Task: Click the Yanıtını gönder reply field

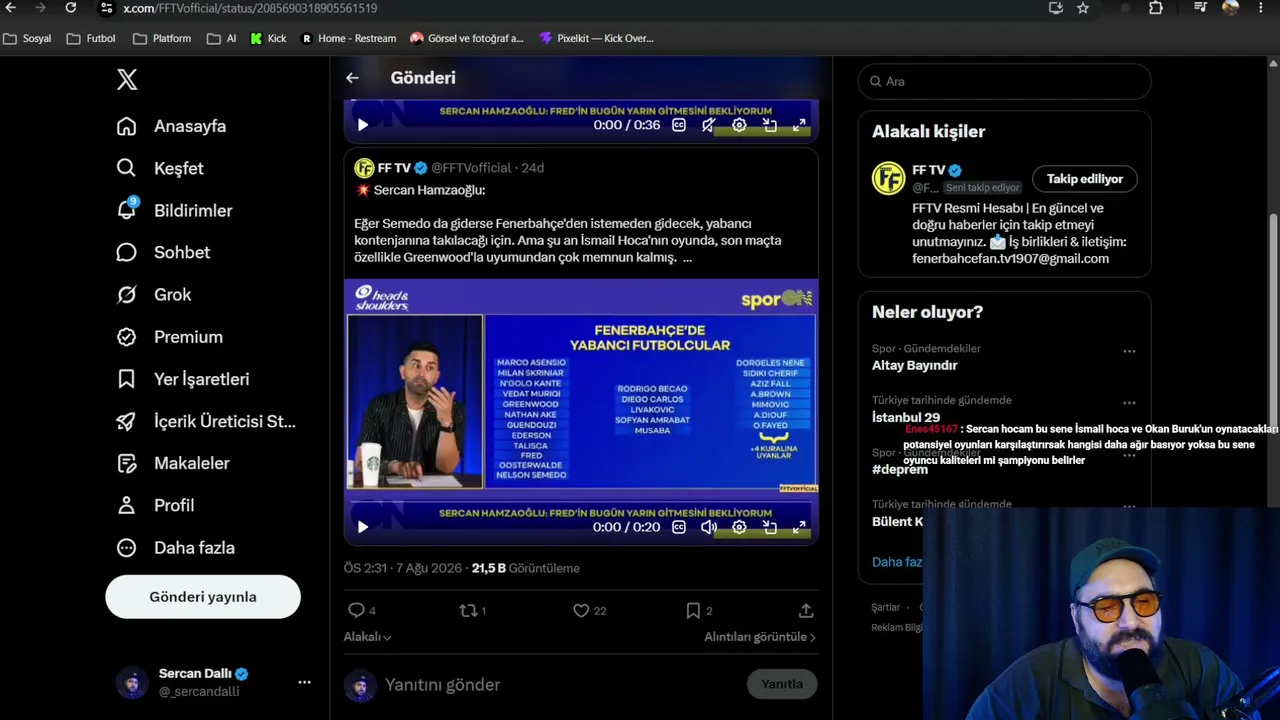Action: point(560,685)
